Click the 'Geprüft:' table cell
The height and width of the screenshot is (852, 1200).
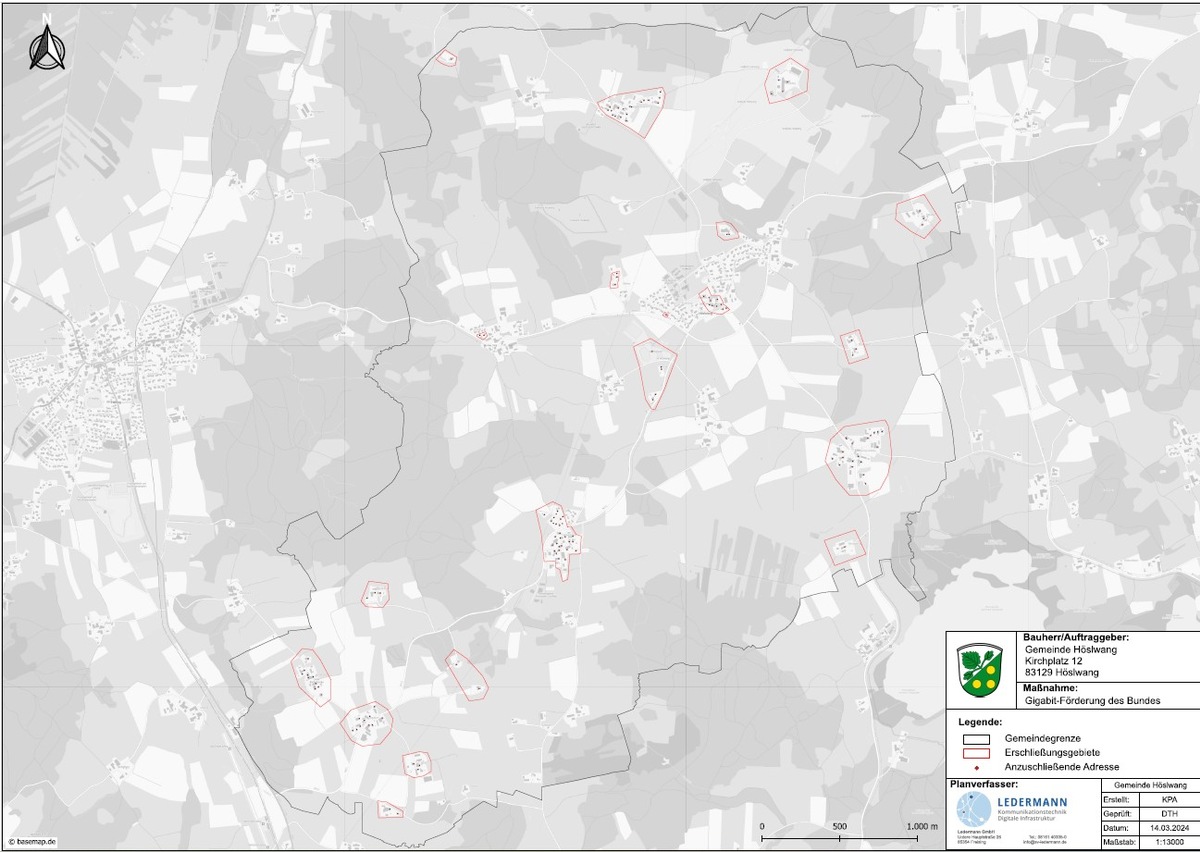click(x=1120, y=814)
